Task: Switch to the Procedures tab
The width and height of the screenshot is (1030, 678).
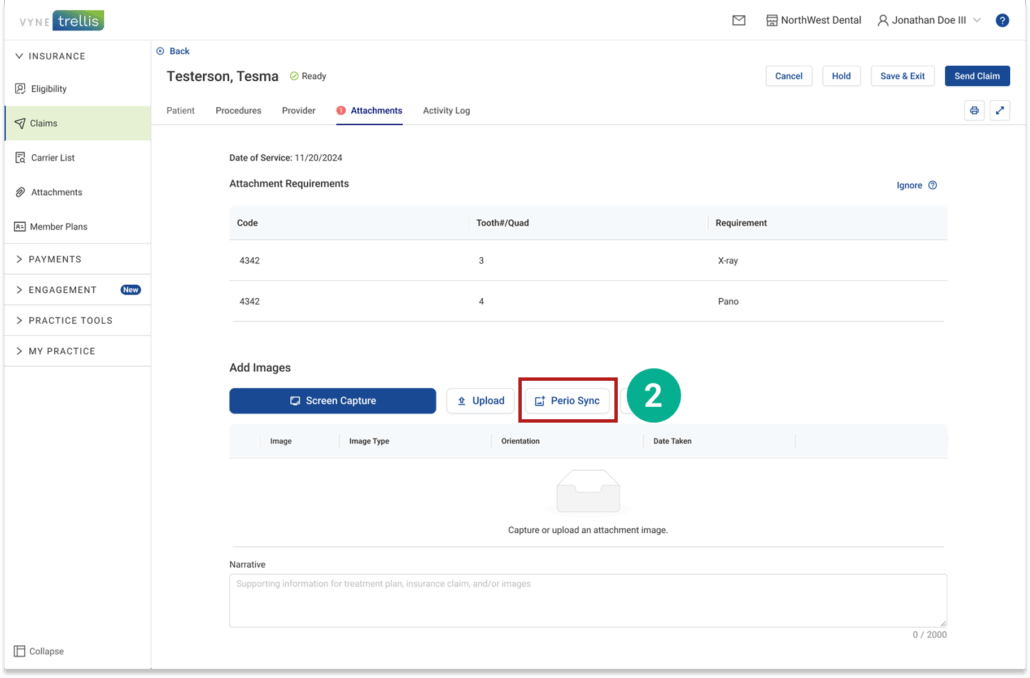Action: (x=238, y=111)
